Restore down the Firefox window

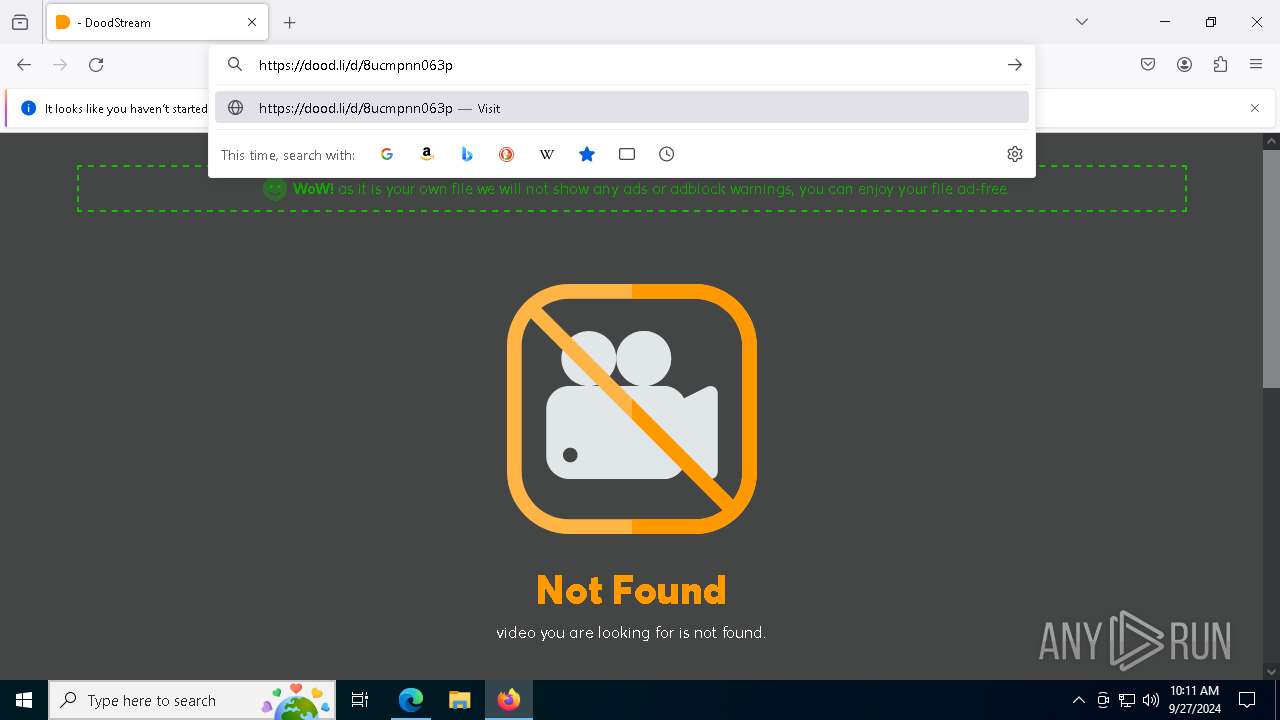pos(1211,22)
